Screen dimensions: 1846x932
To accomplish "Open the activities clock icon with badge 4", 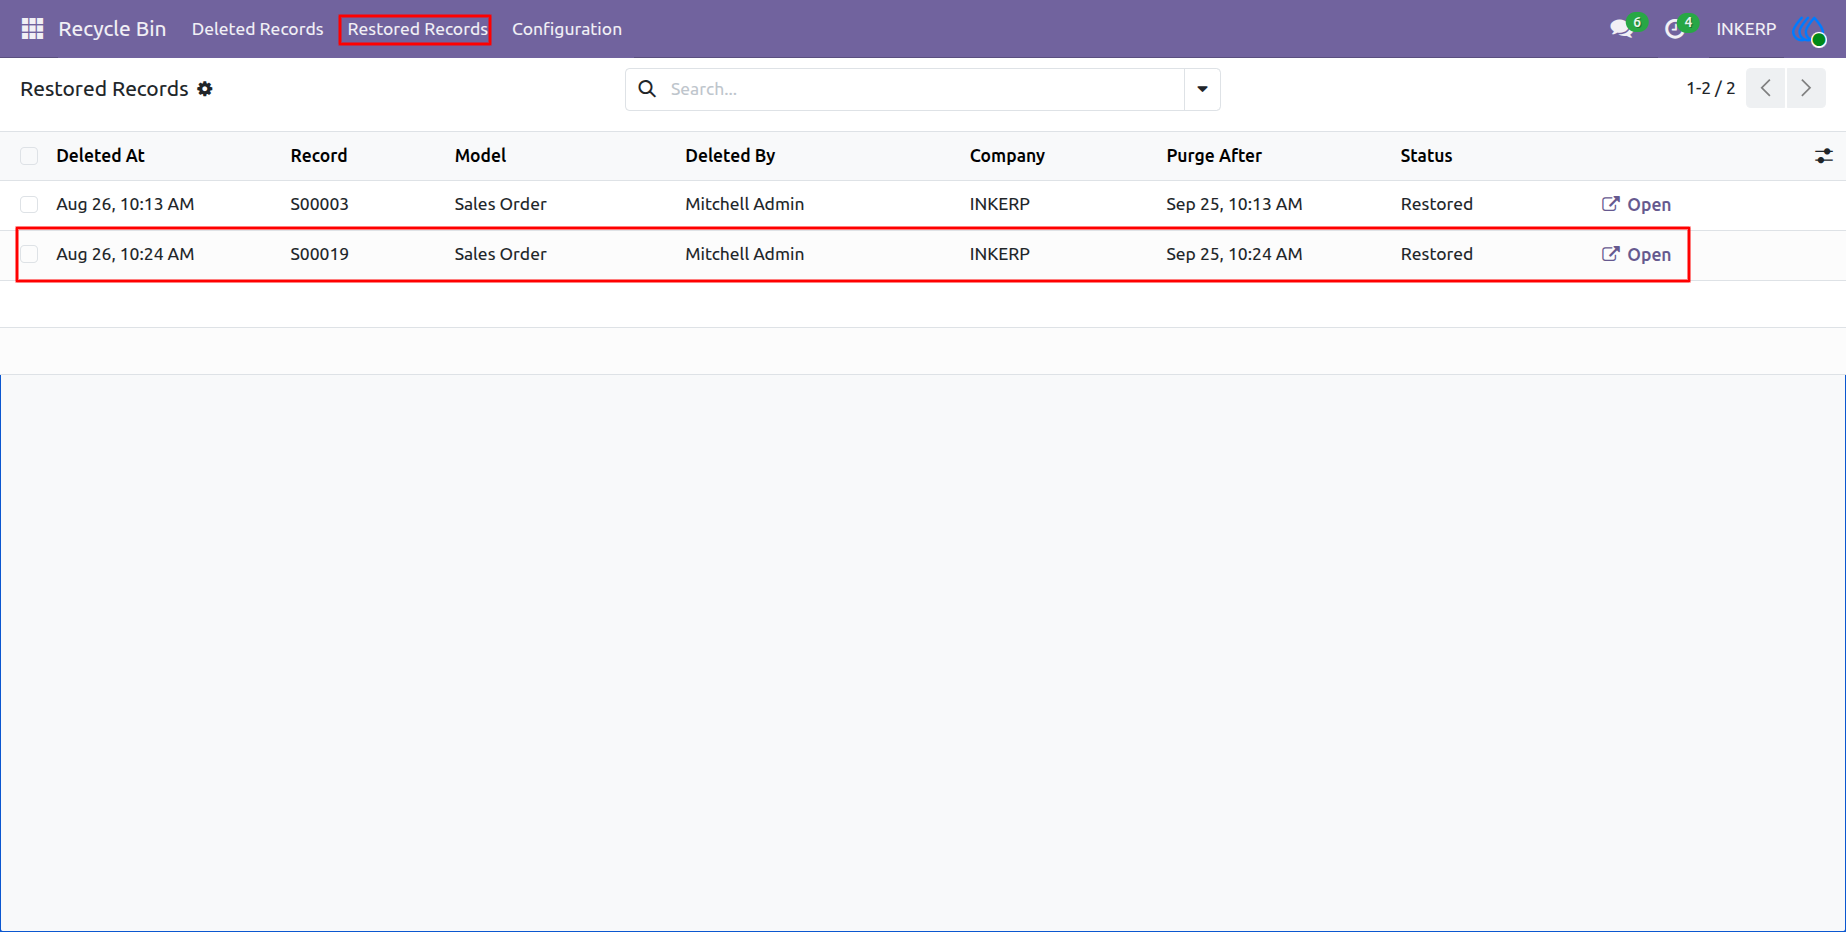I will pyautogui.click(x=1677, y=28).
